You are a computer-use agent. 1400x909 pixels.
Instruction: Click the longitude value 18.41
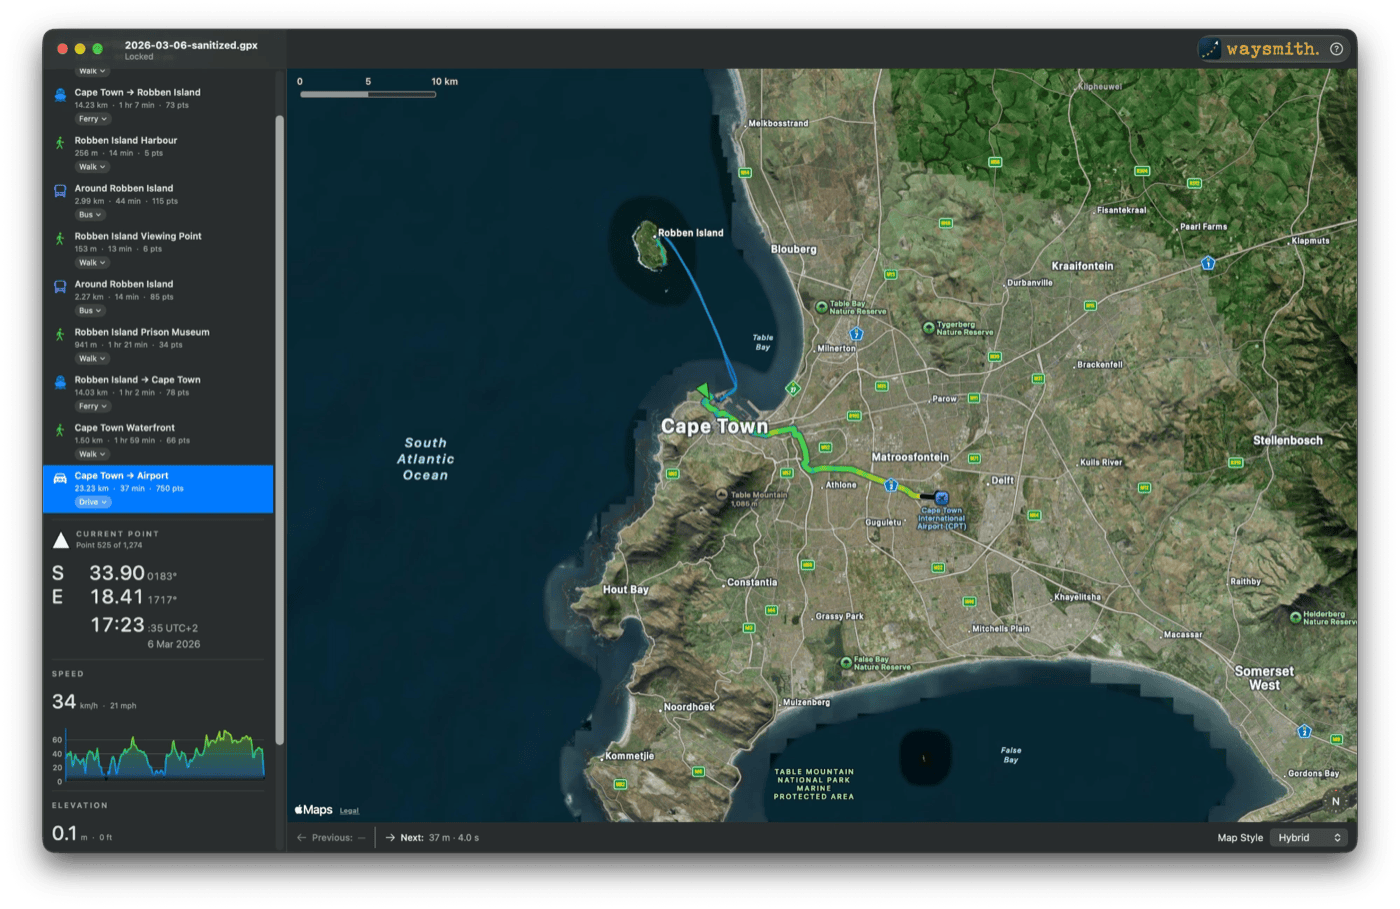117,597
